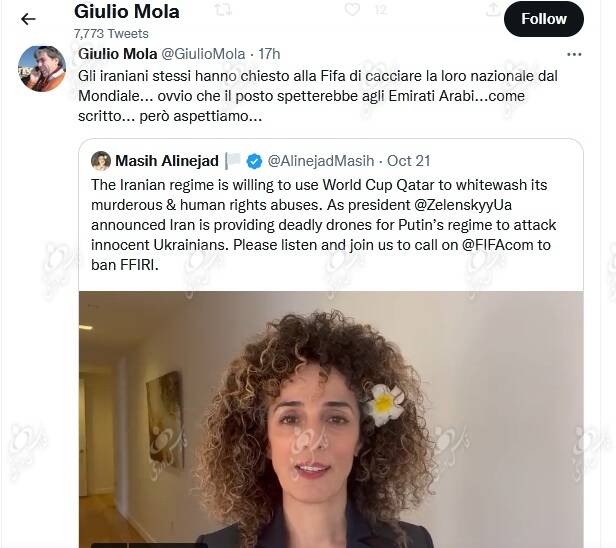
Task: Follow Giulio Mola
Action: coord(544,19)
